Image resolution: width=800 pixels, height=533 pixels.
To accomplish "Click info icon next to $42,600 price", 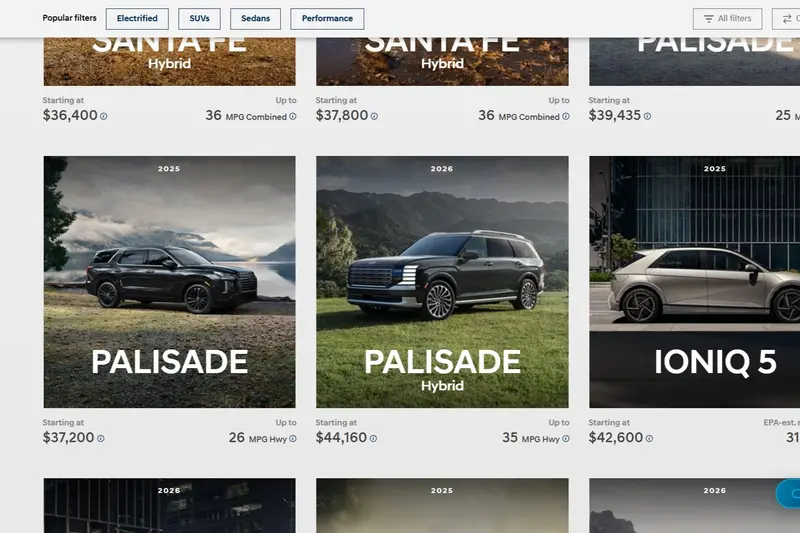I will click(x=649, y=439).
